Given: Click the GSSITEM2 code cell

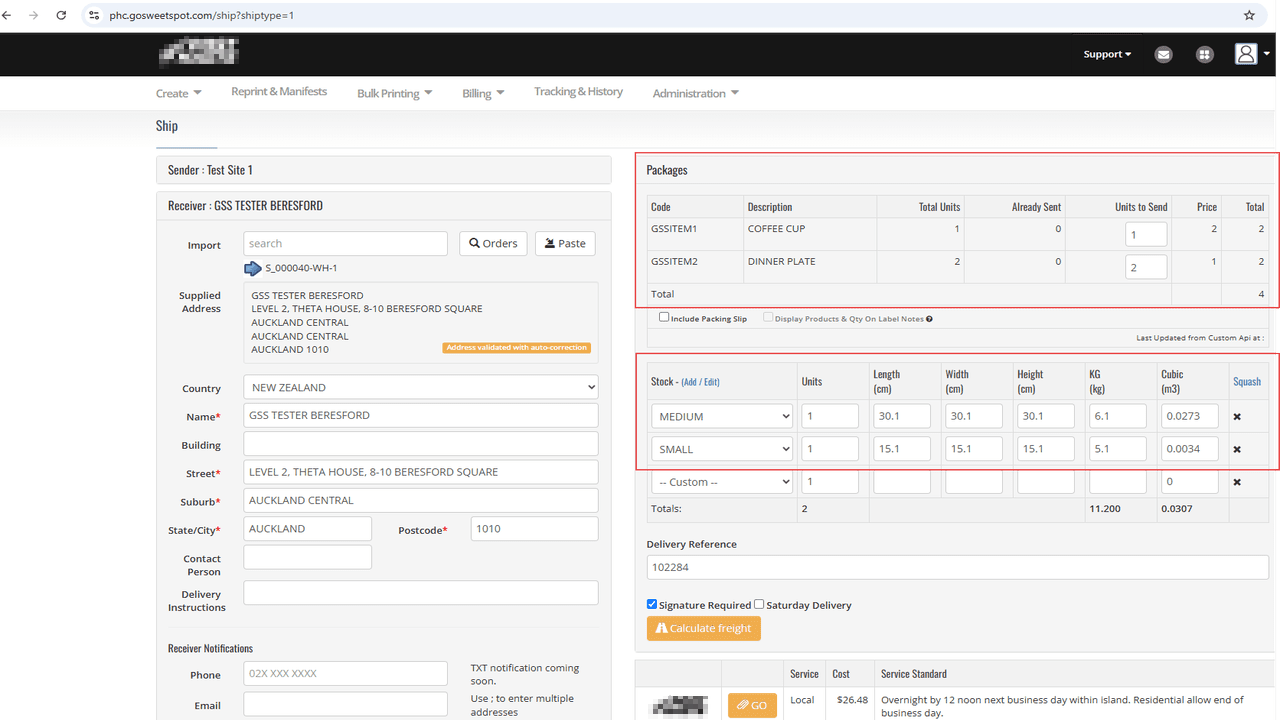Looking at the screenshot, I should click(x=695, y=267).
